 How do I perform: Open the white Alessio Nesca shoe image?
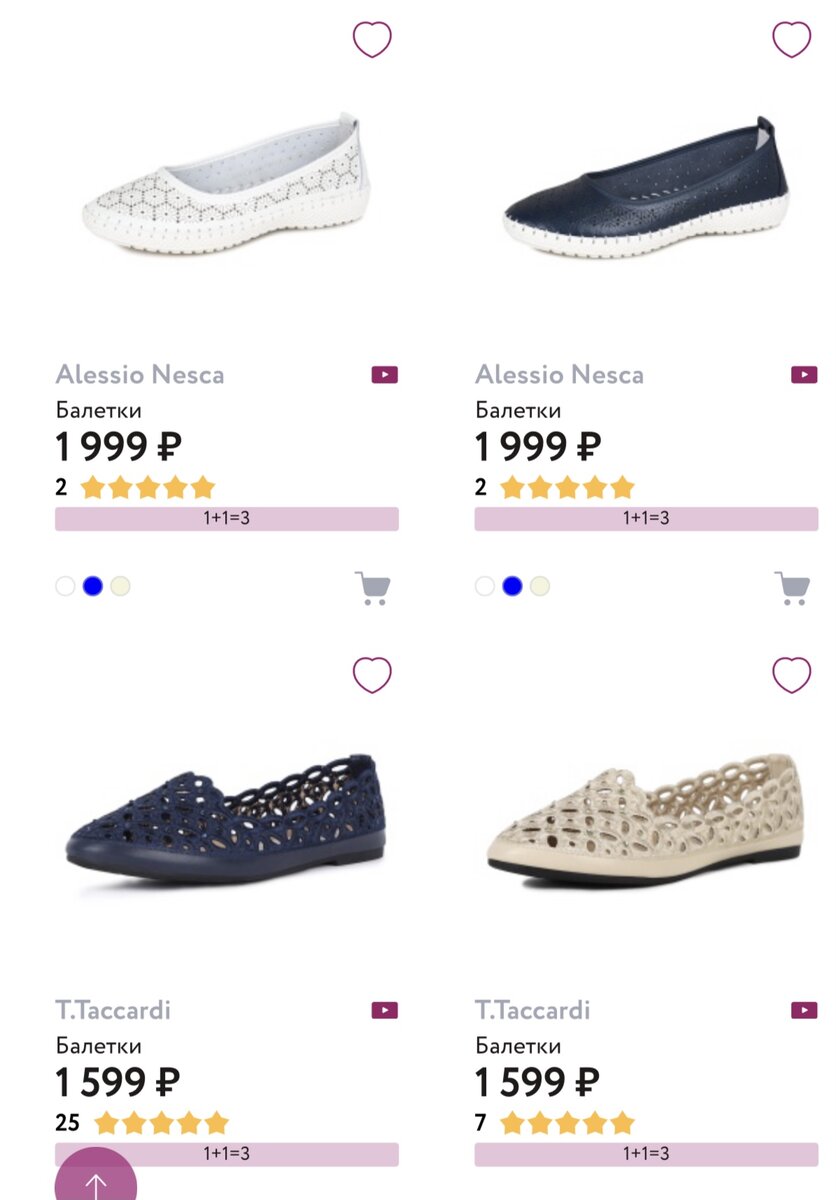227,187
